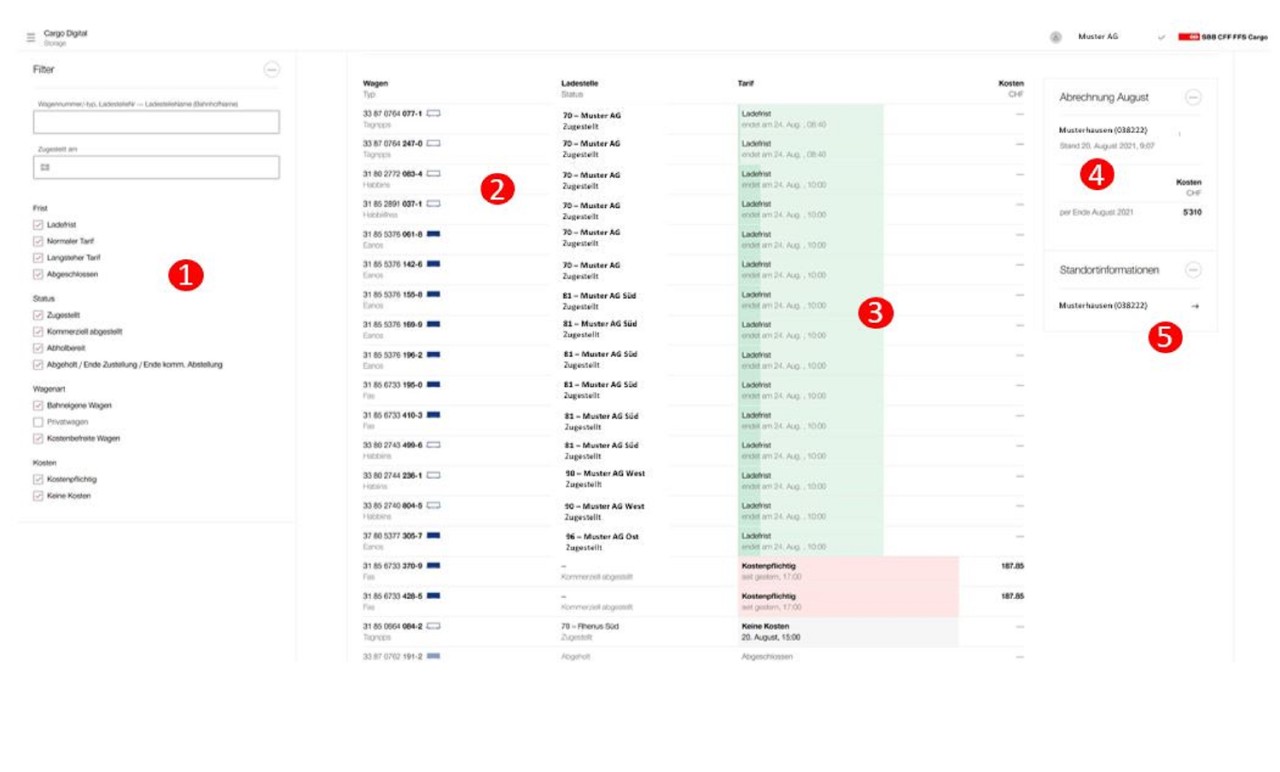Click the arrow icon next to Musterhausen under Standortinformationen
1280x772 pixels.
(1195, 306)
